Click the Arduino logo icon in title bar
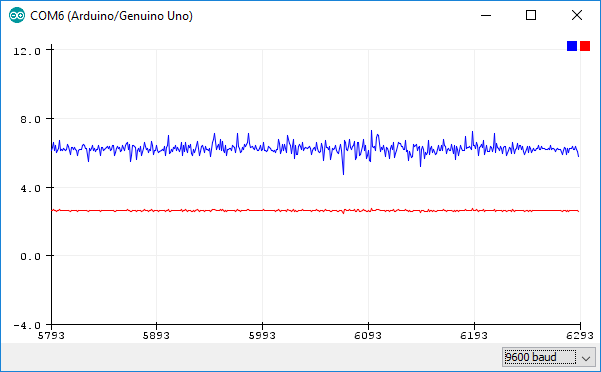The width and height of the screenshot is (601, 372). pyautogui.click(x=16, y=16)
